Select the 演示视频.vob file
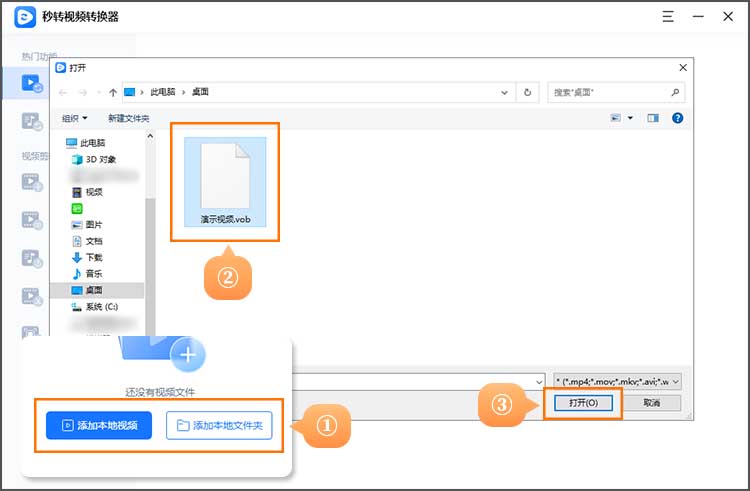The width and height of the screenshot is (750, 491). click(x=225, y=182)
